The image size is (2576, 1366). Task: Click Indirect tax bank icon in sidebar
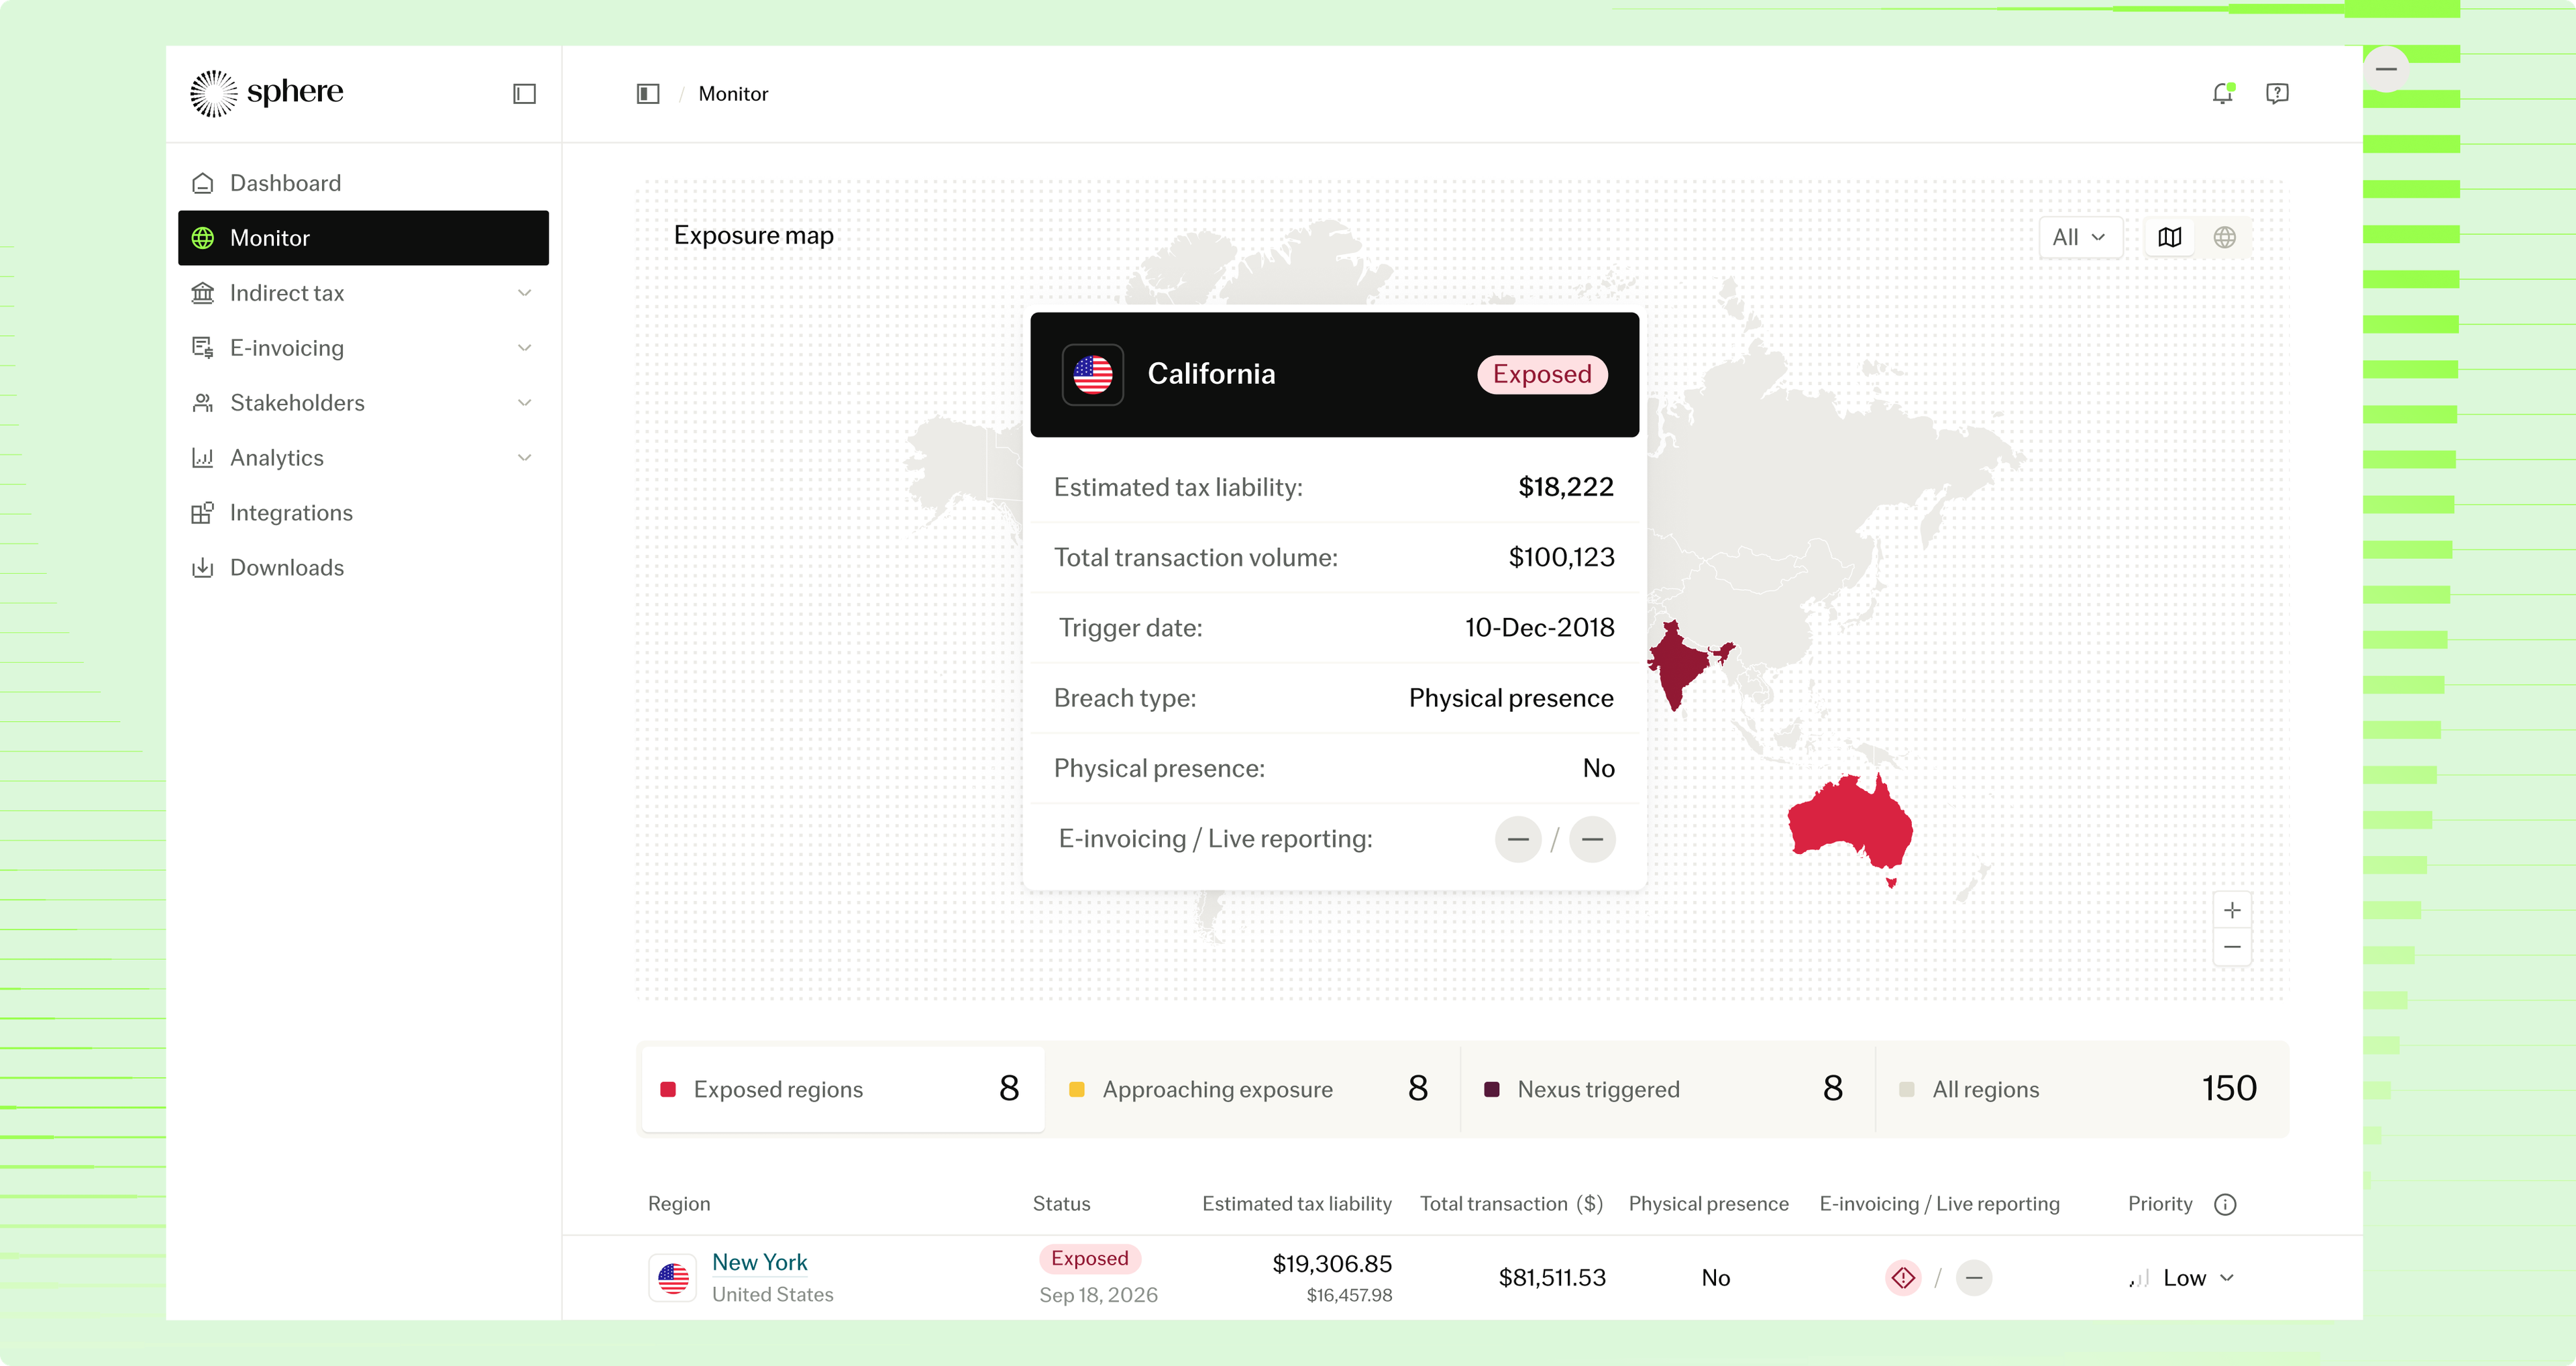(x=203, y=293)
